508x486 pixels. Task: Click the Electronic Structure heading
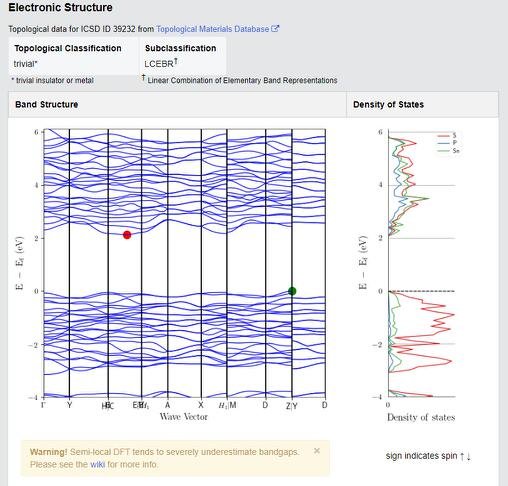coord(60,7)
